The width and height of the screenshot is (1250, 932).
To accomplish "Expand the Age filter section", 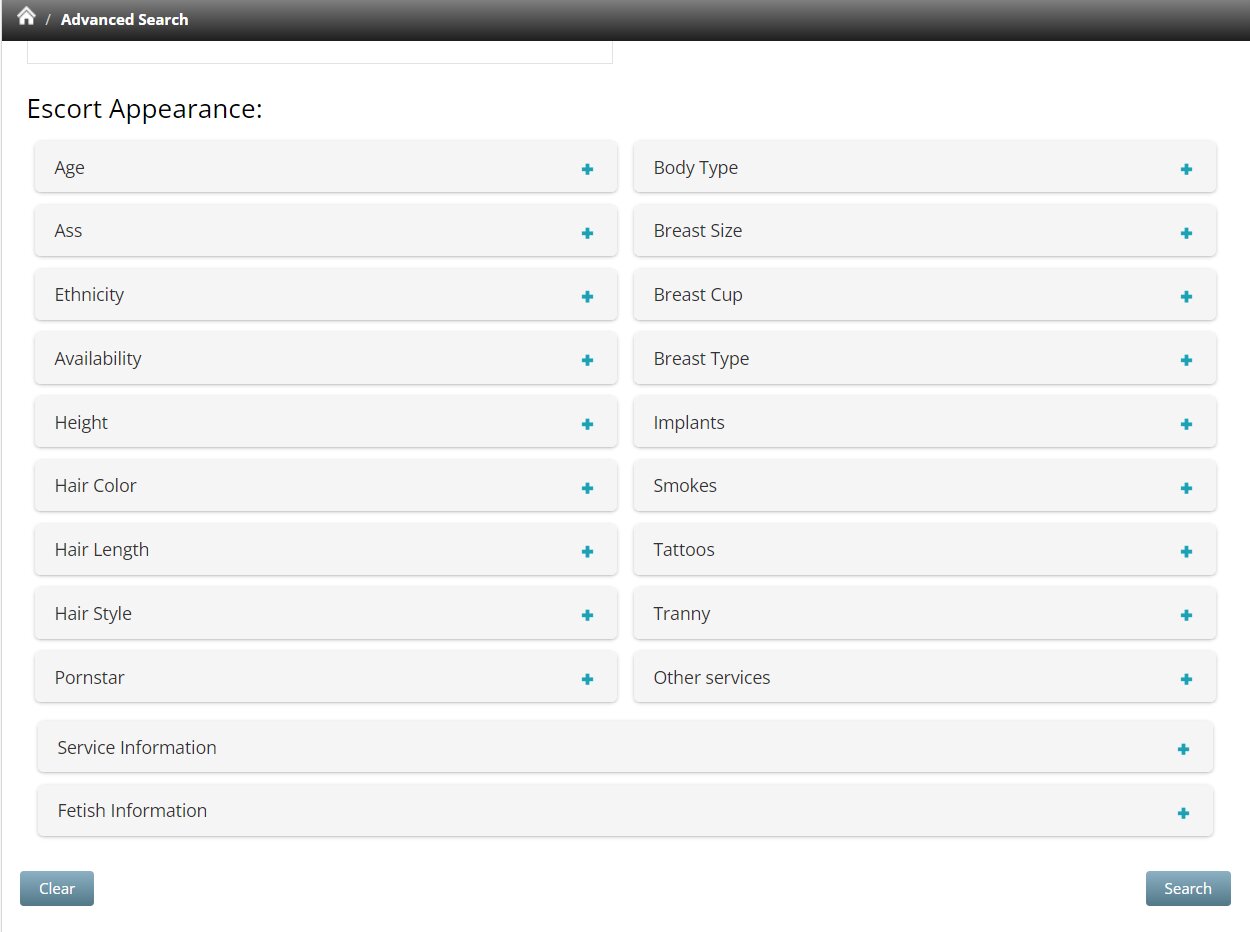I will 325,167.
